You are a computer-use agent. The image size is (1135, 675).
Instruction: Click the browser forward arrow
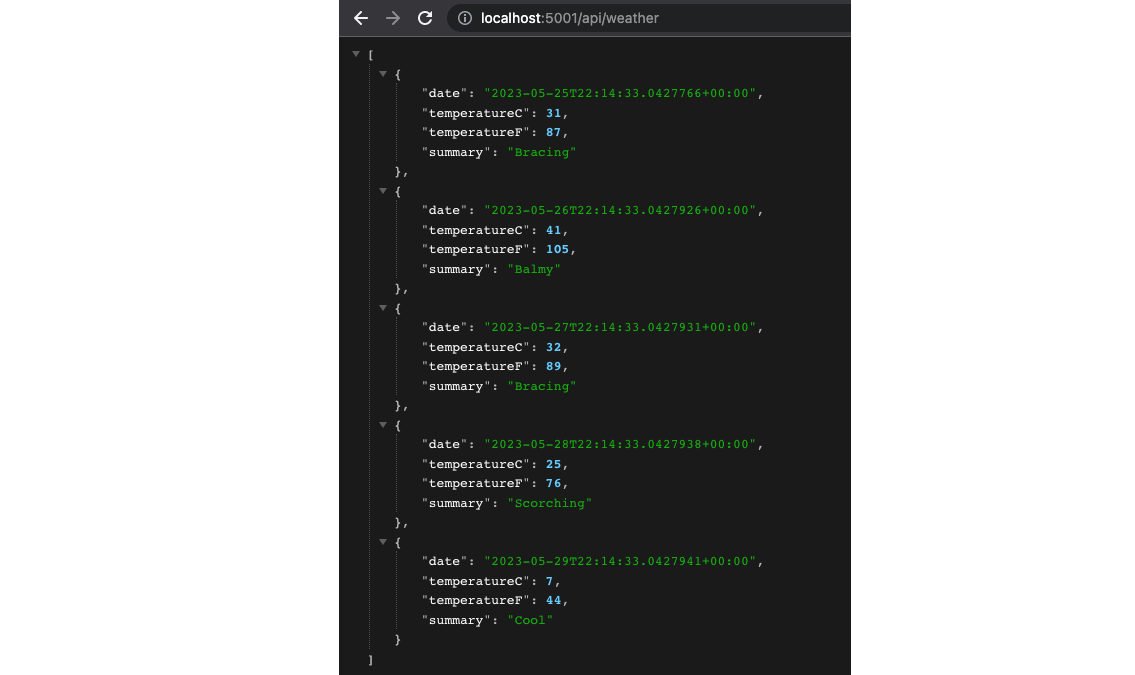click(x=392, y=18)
